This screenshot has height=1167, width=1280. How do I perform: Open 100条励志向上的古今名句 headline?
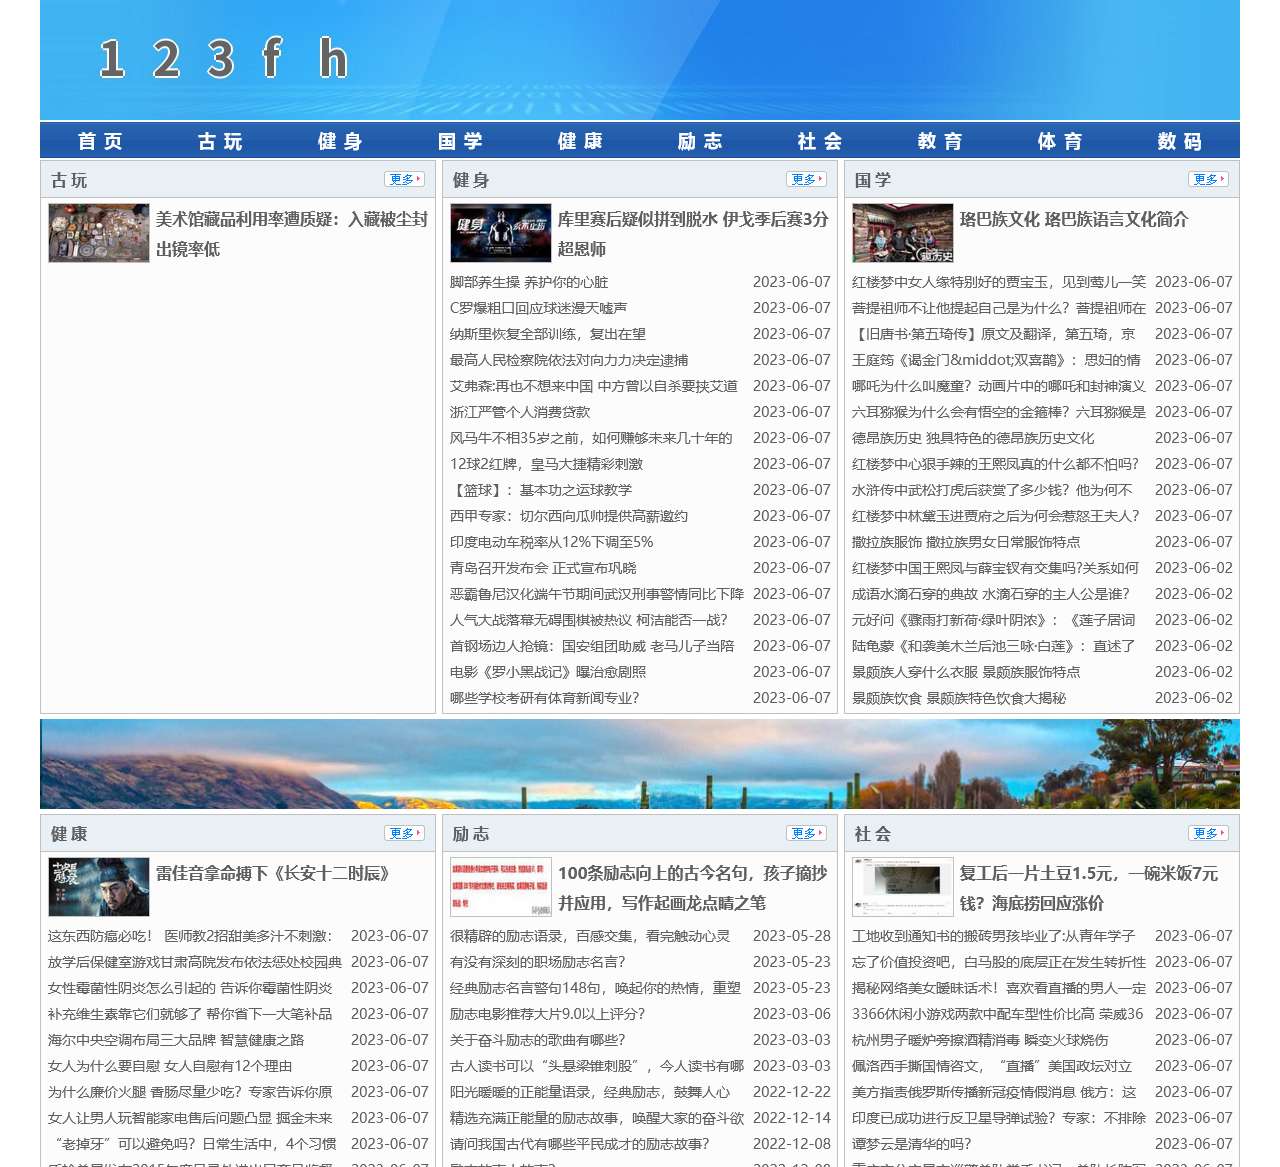pos(692,874)
